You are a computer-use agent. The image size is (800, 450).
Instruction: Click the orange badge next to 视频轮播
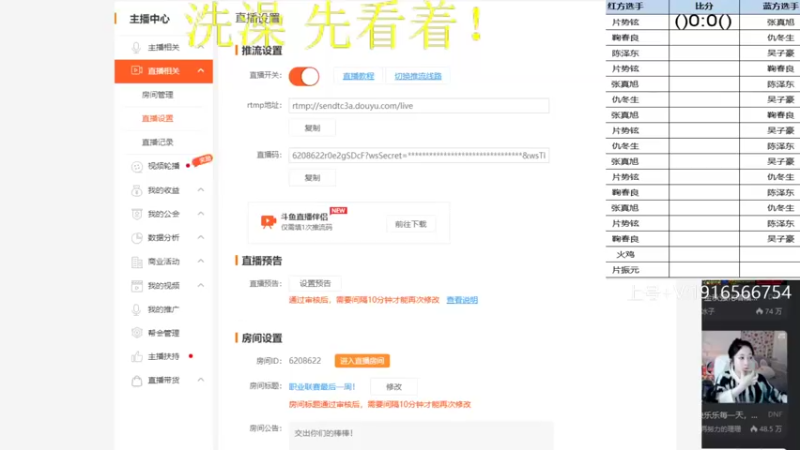[202, 160]
